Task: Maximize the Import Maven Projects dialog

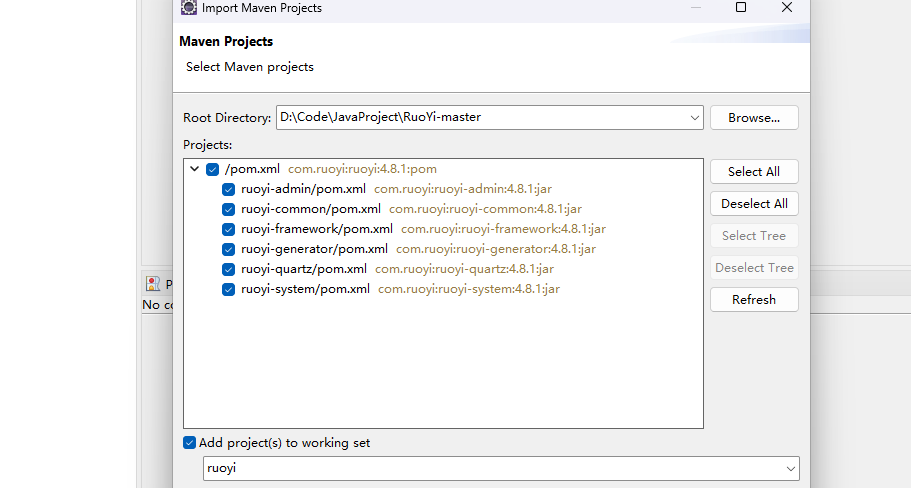Action: click(741, 7)
